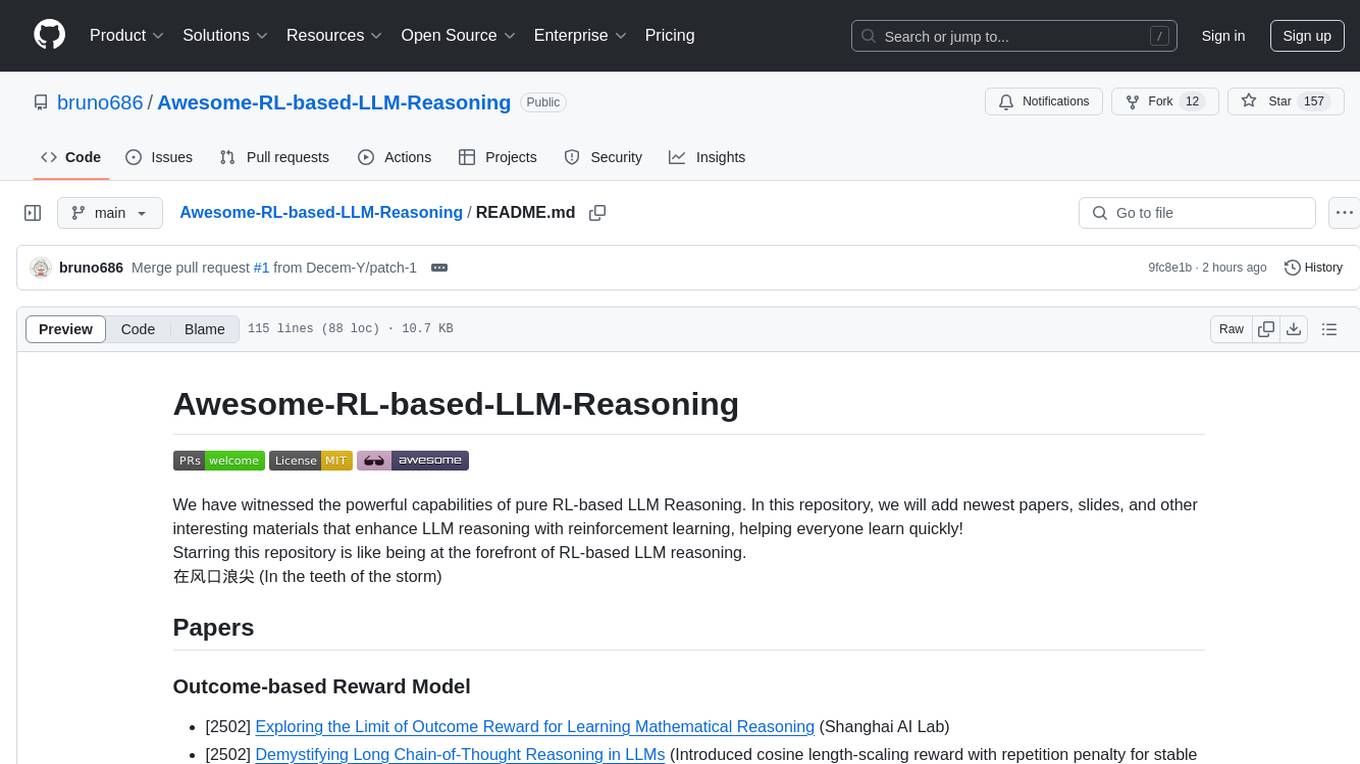
Task: Sign in to GitHub
Action: [1223, 36]
